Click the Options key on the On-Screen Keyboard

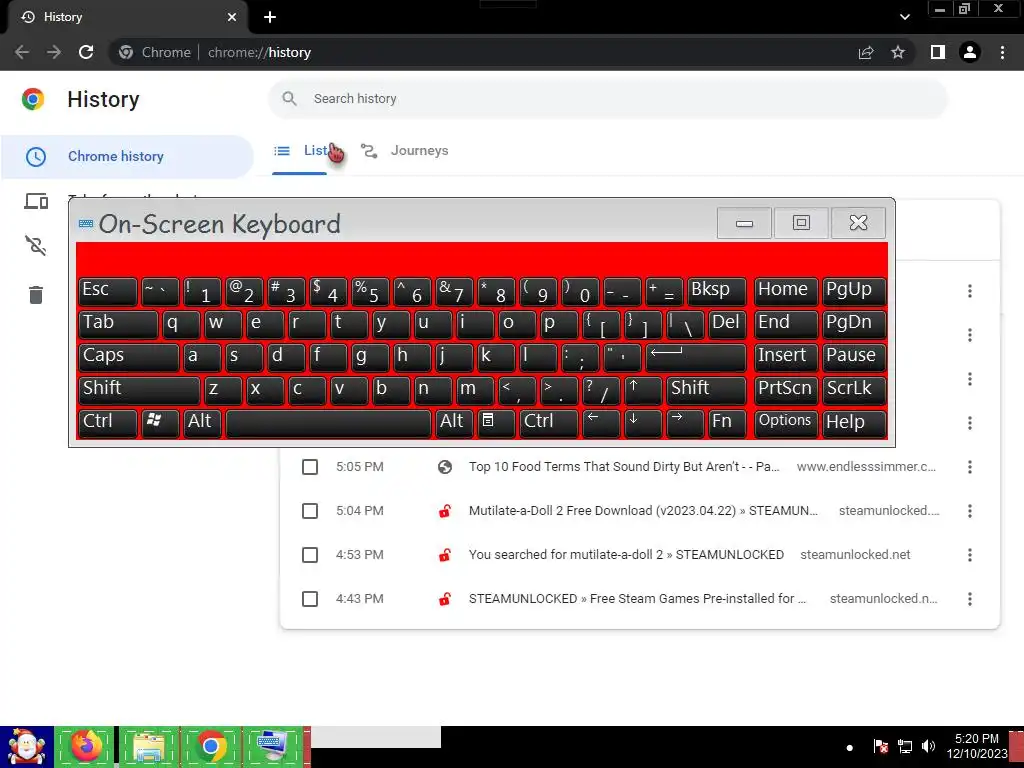786,423
